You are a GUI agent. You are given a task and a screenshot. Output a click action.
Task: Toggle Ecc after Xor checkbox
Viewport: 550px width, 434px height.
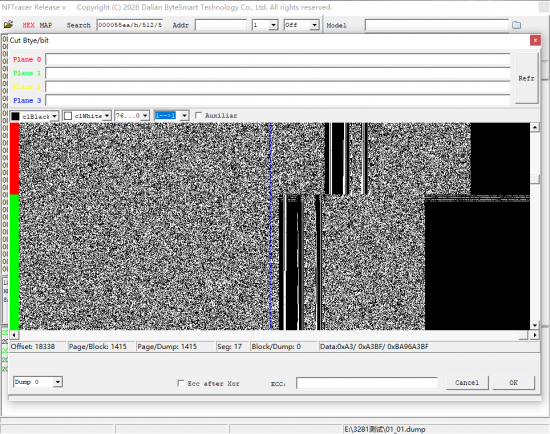click(181, 383)
